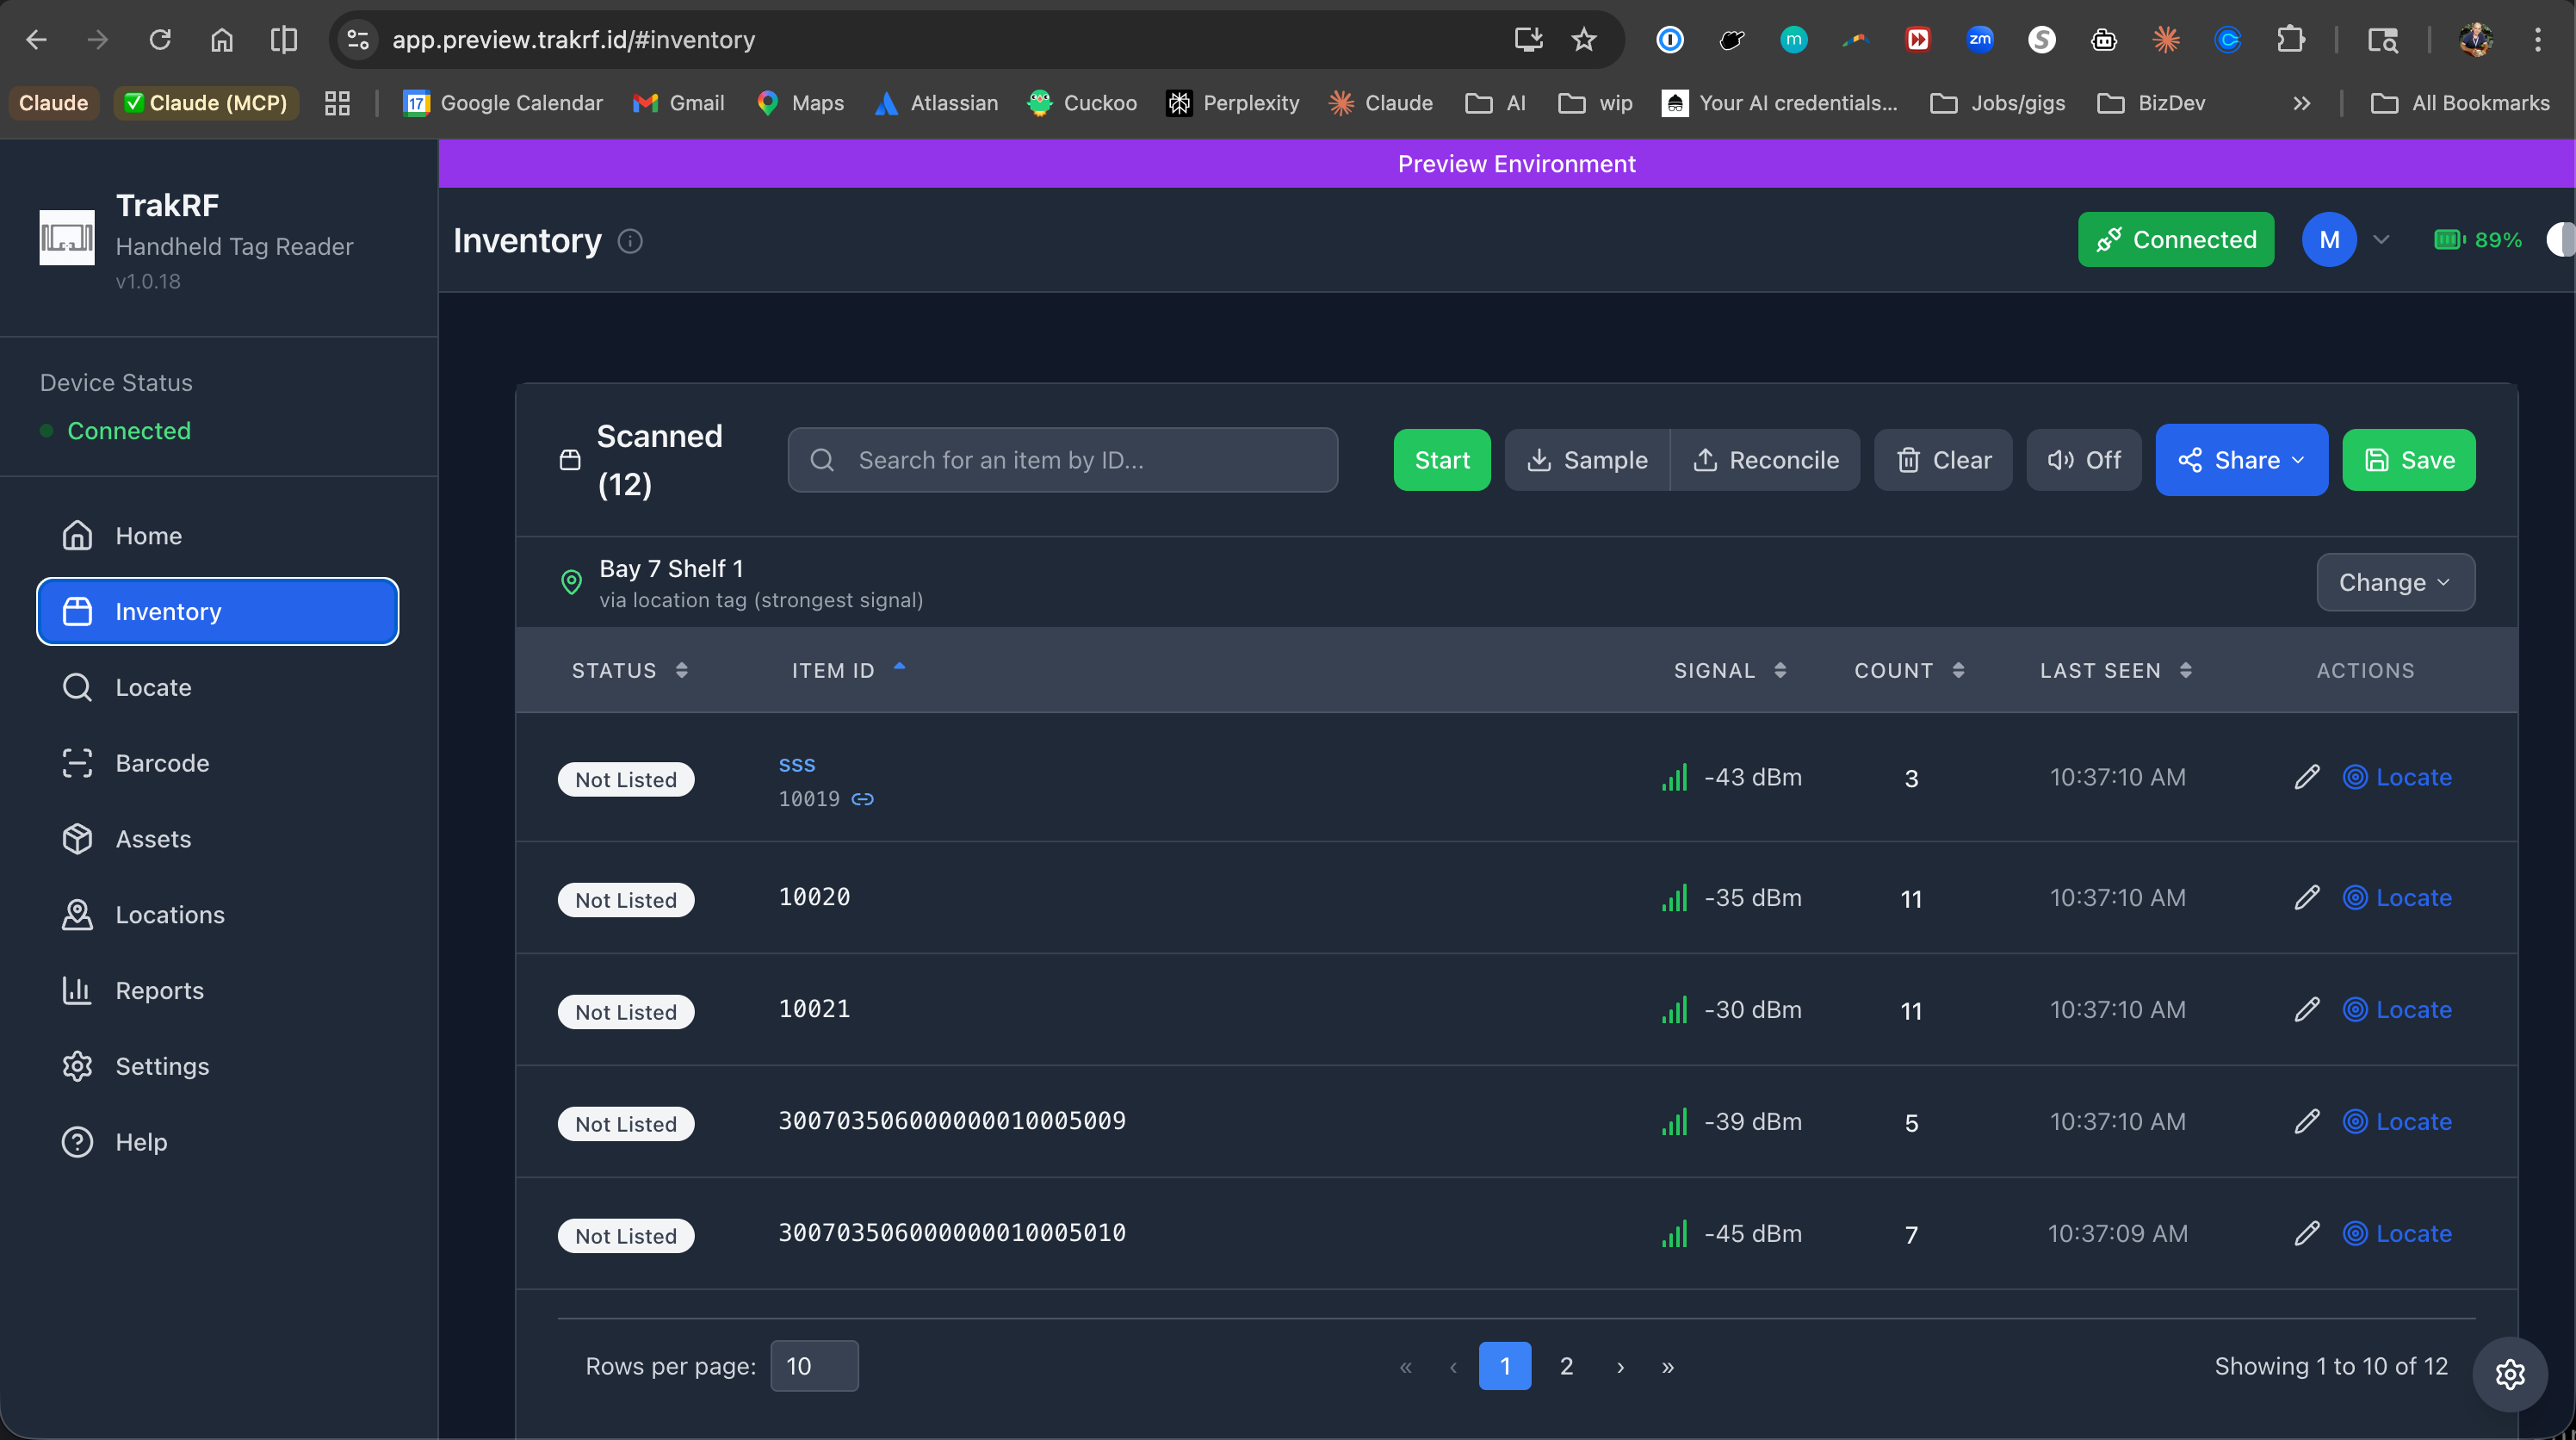Download Sample data button

point(1587,460)
